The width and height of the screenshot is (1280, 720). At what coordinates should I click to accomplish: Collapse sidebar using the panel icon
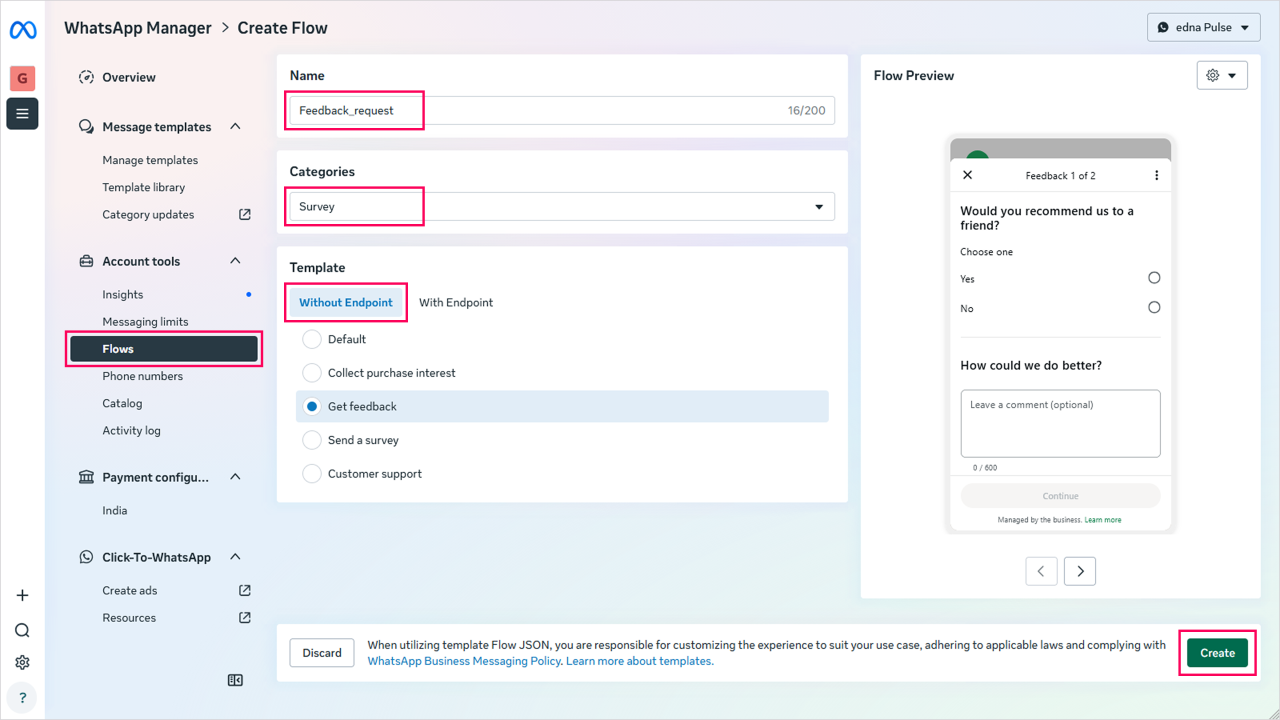(235, 680)
